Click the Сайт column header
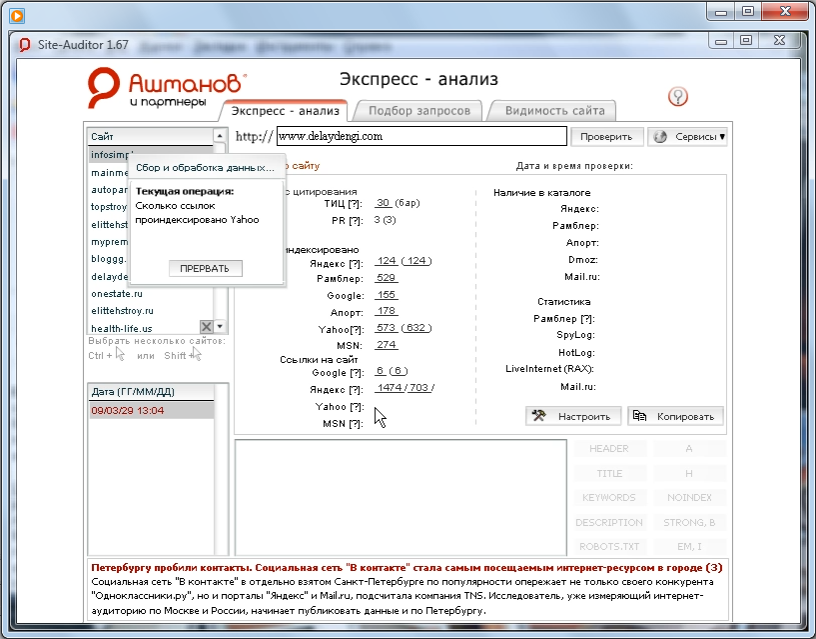Screen dimensions: 816x639 point(151,136)
